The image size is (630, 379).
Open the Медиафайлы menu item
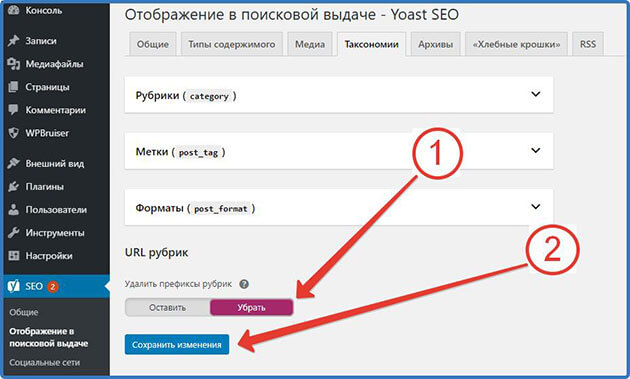click(56, 64)
